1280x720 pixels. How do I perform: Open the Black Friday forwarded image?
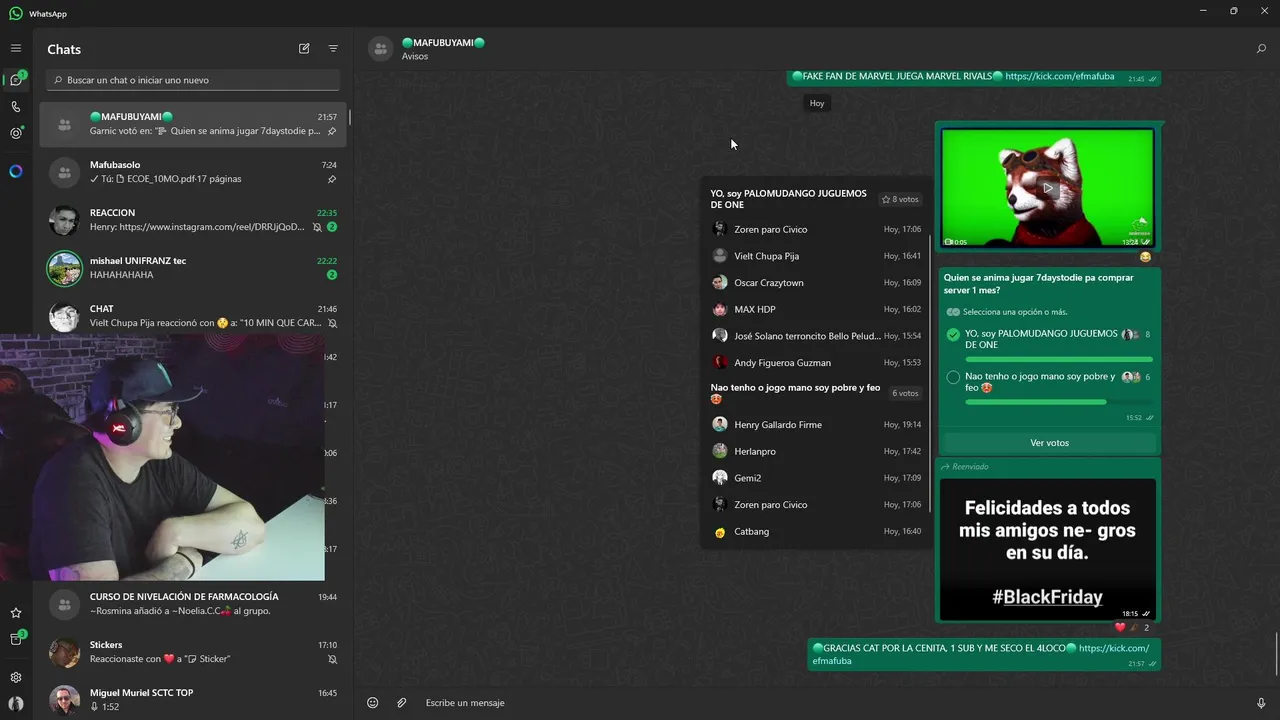[1048, 549]
